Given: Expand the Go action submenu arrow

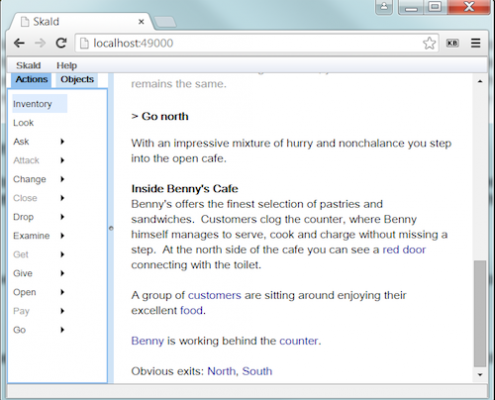Looking at the screenshot, I should pos(62,330).
